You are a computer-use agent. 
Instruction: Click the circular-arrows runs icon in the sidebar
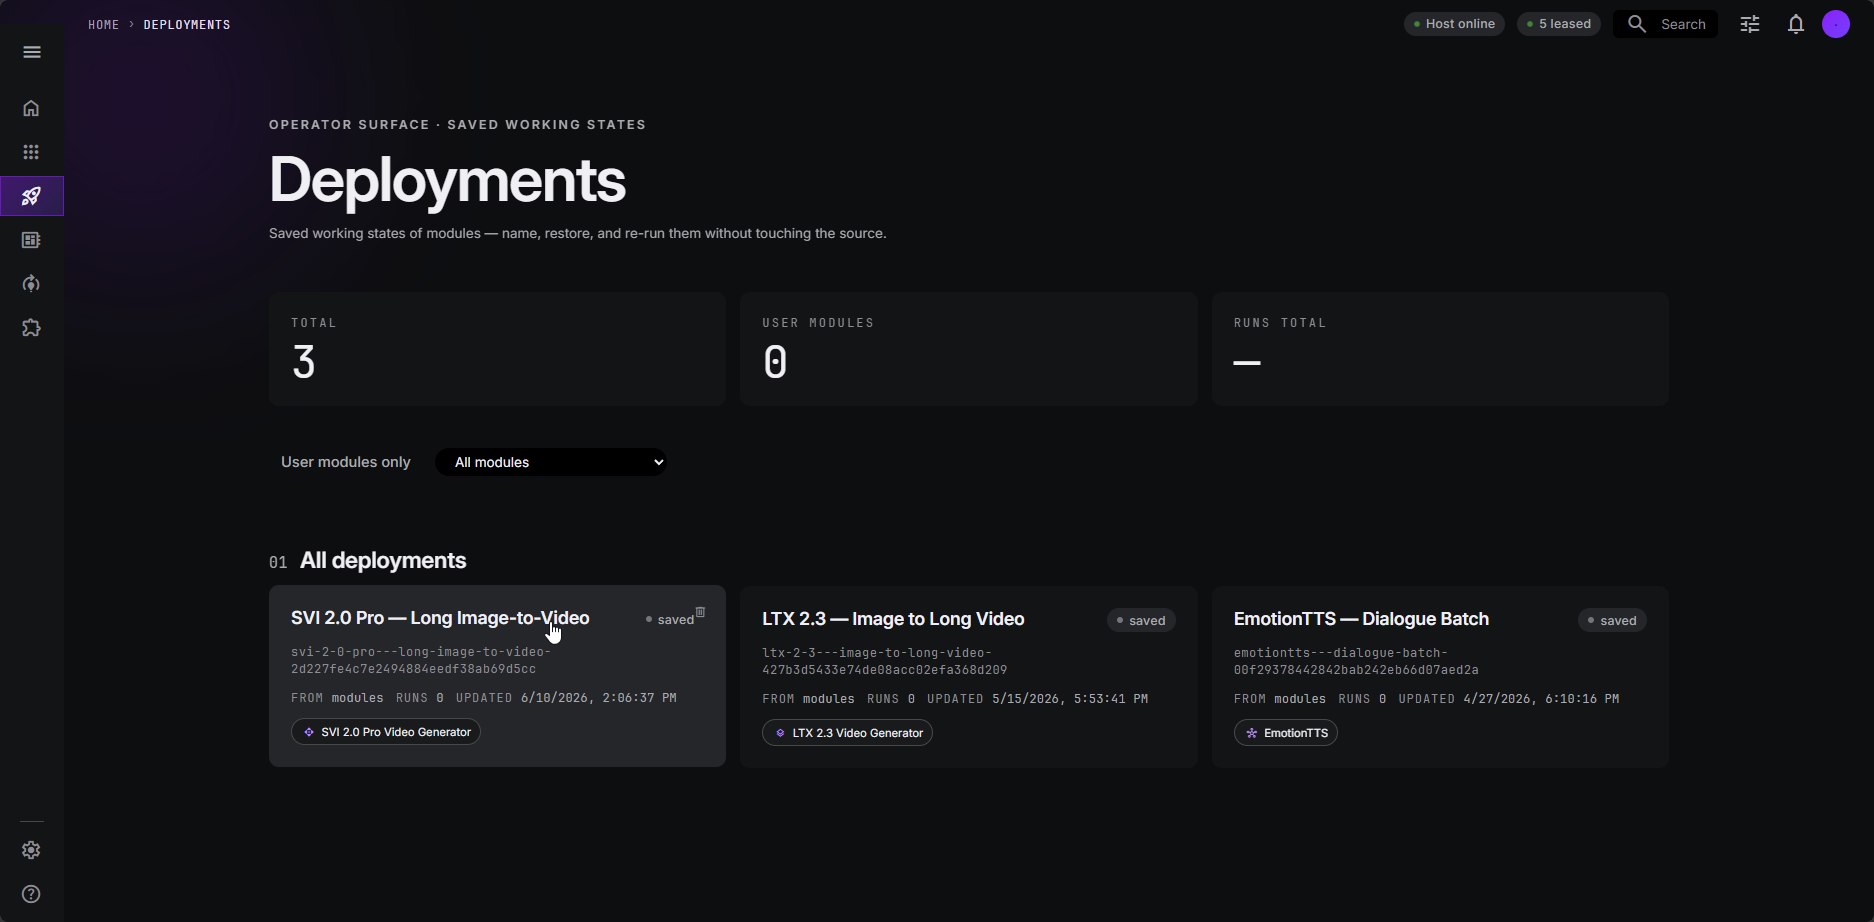[x=31, y=284]
